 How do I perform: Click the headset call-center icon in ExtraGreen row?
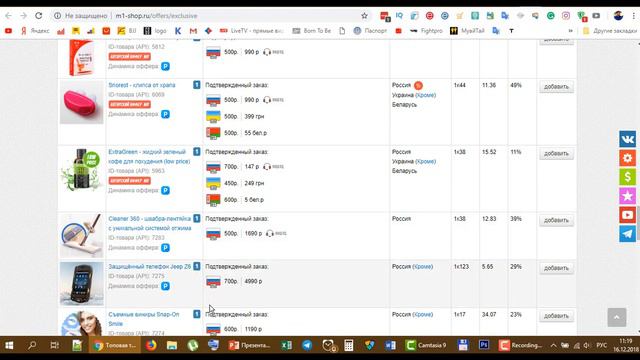[x=267, y=167]
